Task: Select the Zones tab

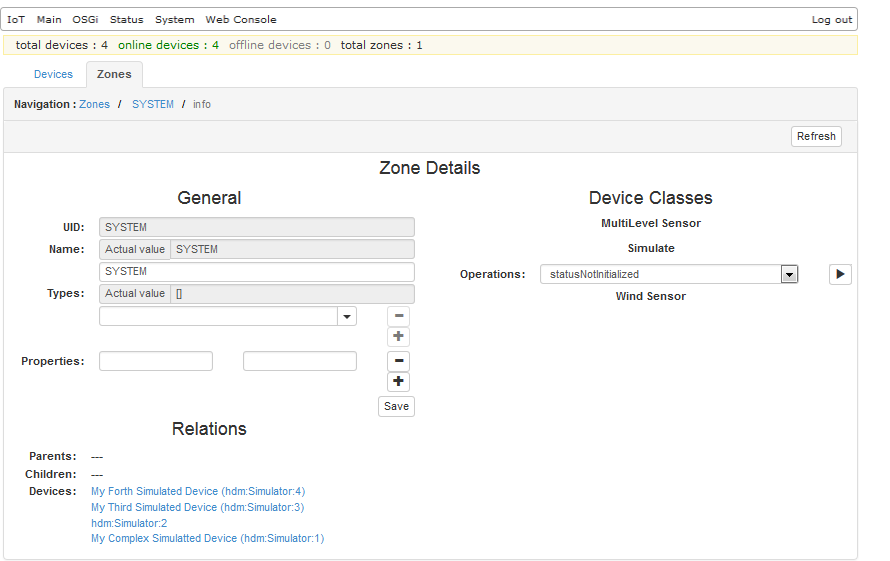Action: tap(114, 74)
